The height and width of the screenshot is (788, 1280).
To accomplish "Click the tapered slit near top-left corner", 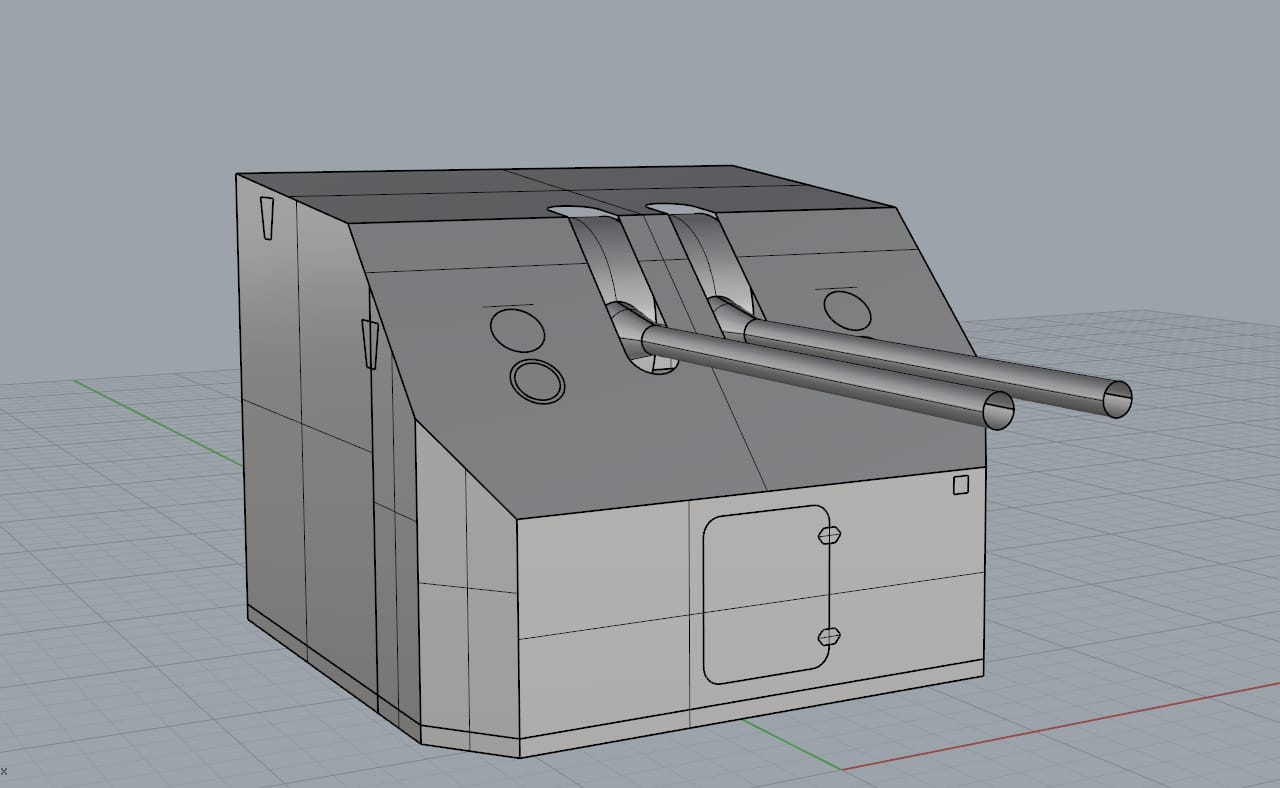I will pos(267,217).
